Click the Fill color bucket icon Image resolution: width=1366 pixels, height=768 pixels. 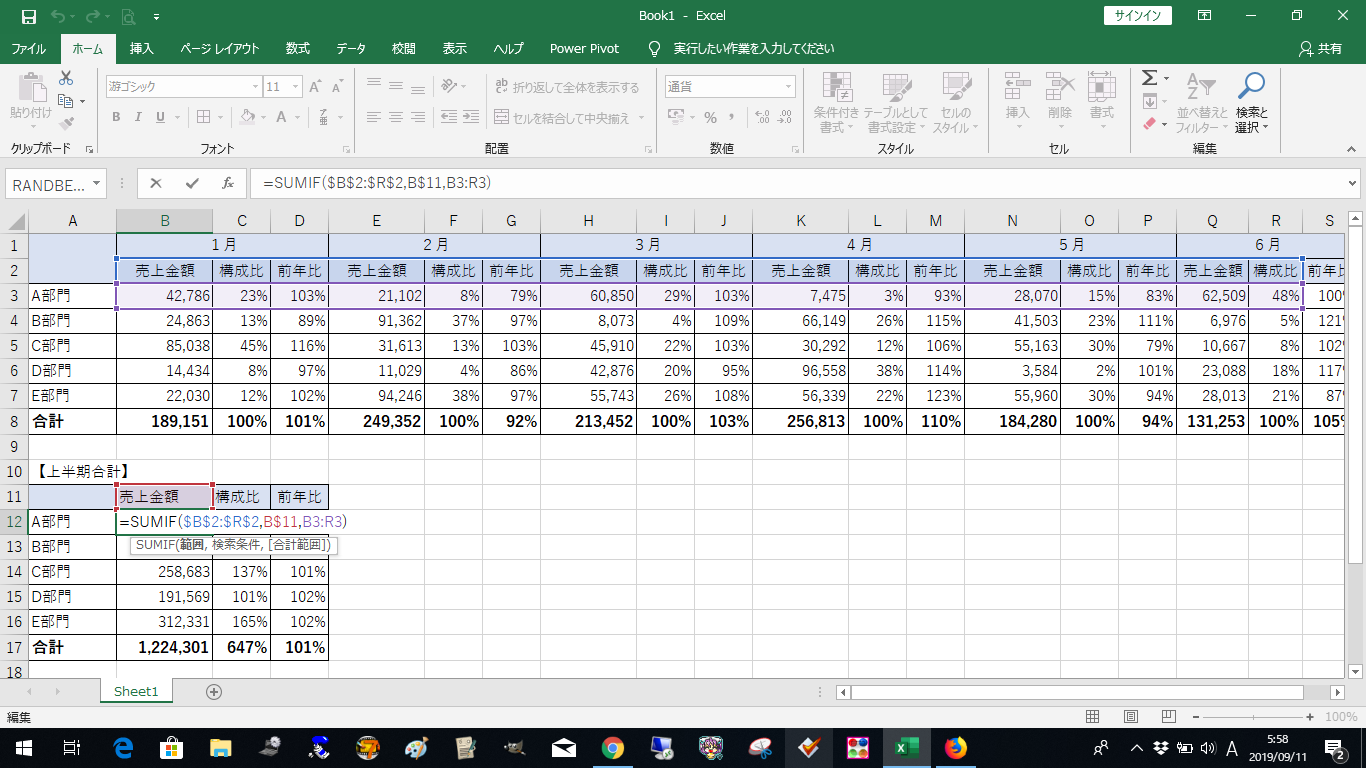click(x=248, y=117)
